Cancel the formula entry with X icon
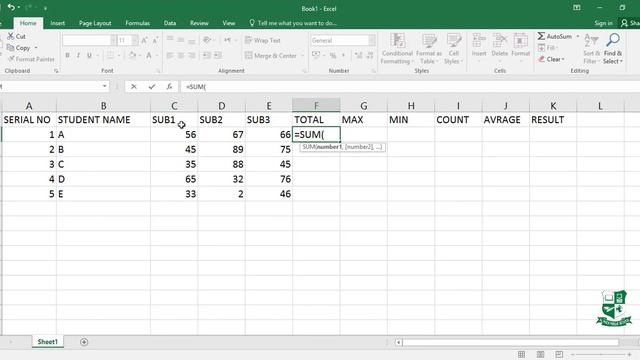Image resolution: width=640 pixels, height=360 pixels. point(133,87)
